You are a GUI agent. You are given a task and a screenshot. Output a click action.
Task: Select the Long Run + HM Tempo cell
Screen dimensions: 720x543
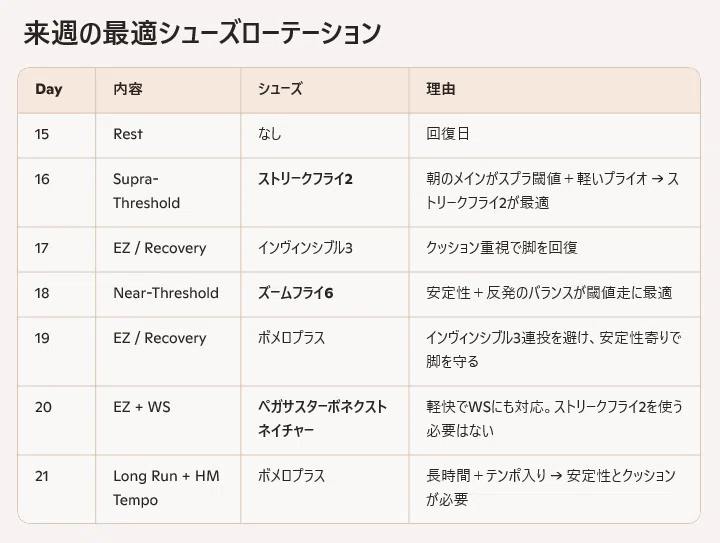pyautogui.click(x=166, y=488)
